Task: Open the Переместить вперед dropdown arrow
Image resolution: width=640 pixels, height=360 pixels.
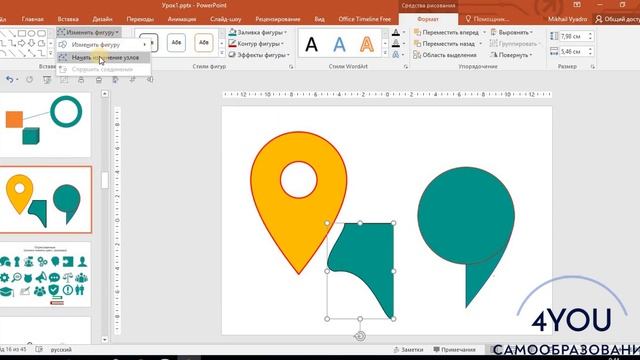Action: point(484,32)
